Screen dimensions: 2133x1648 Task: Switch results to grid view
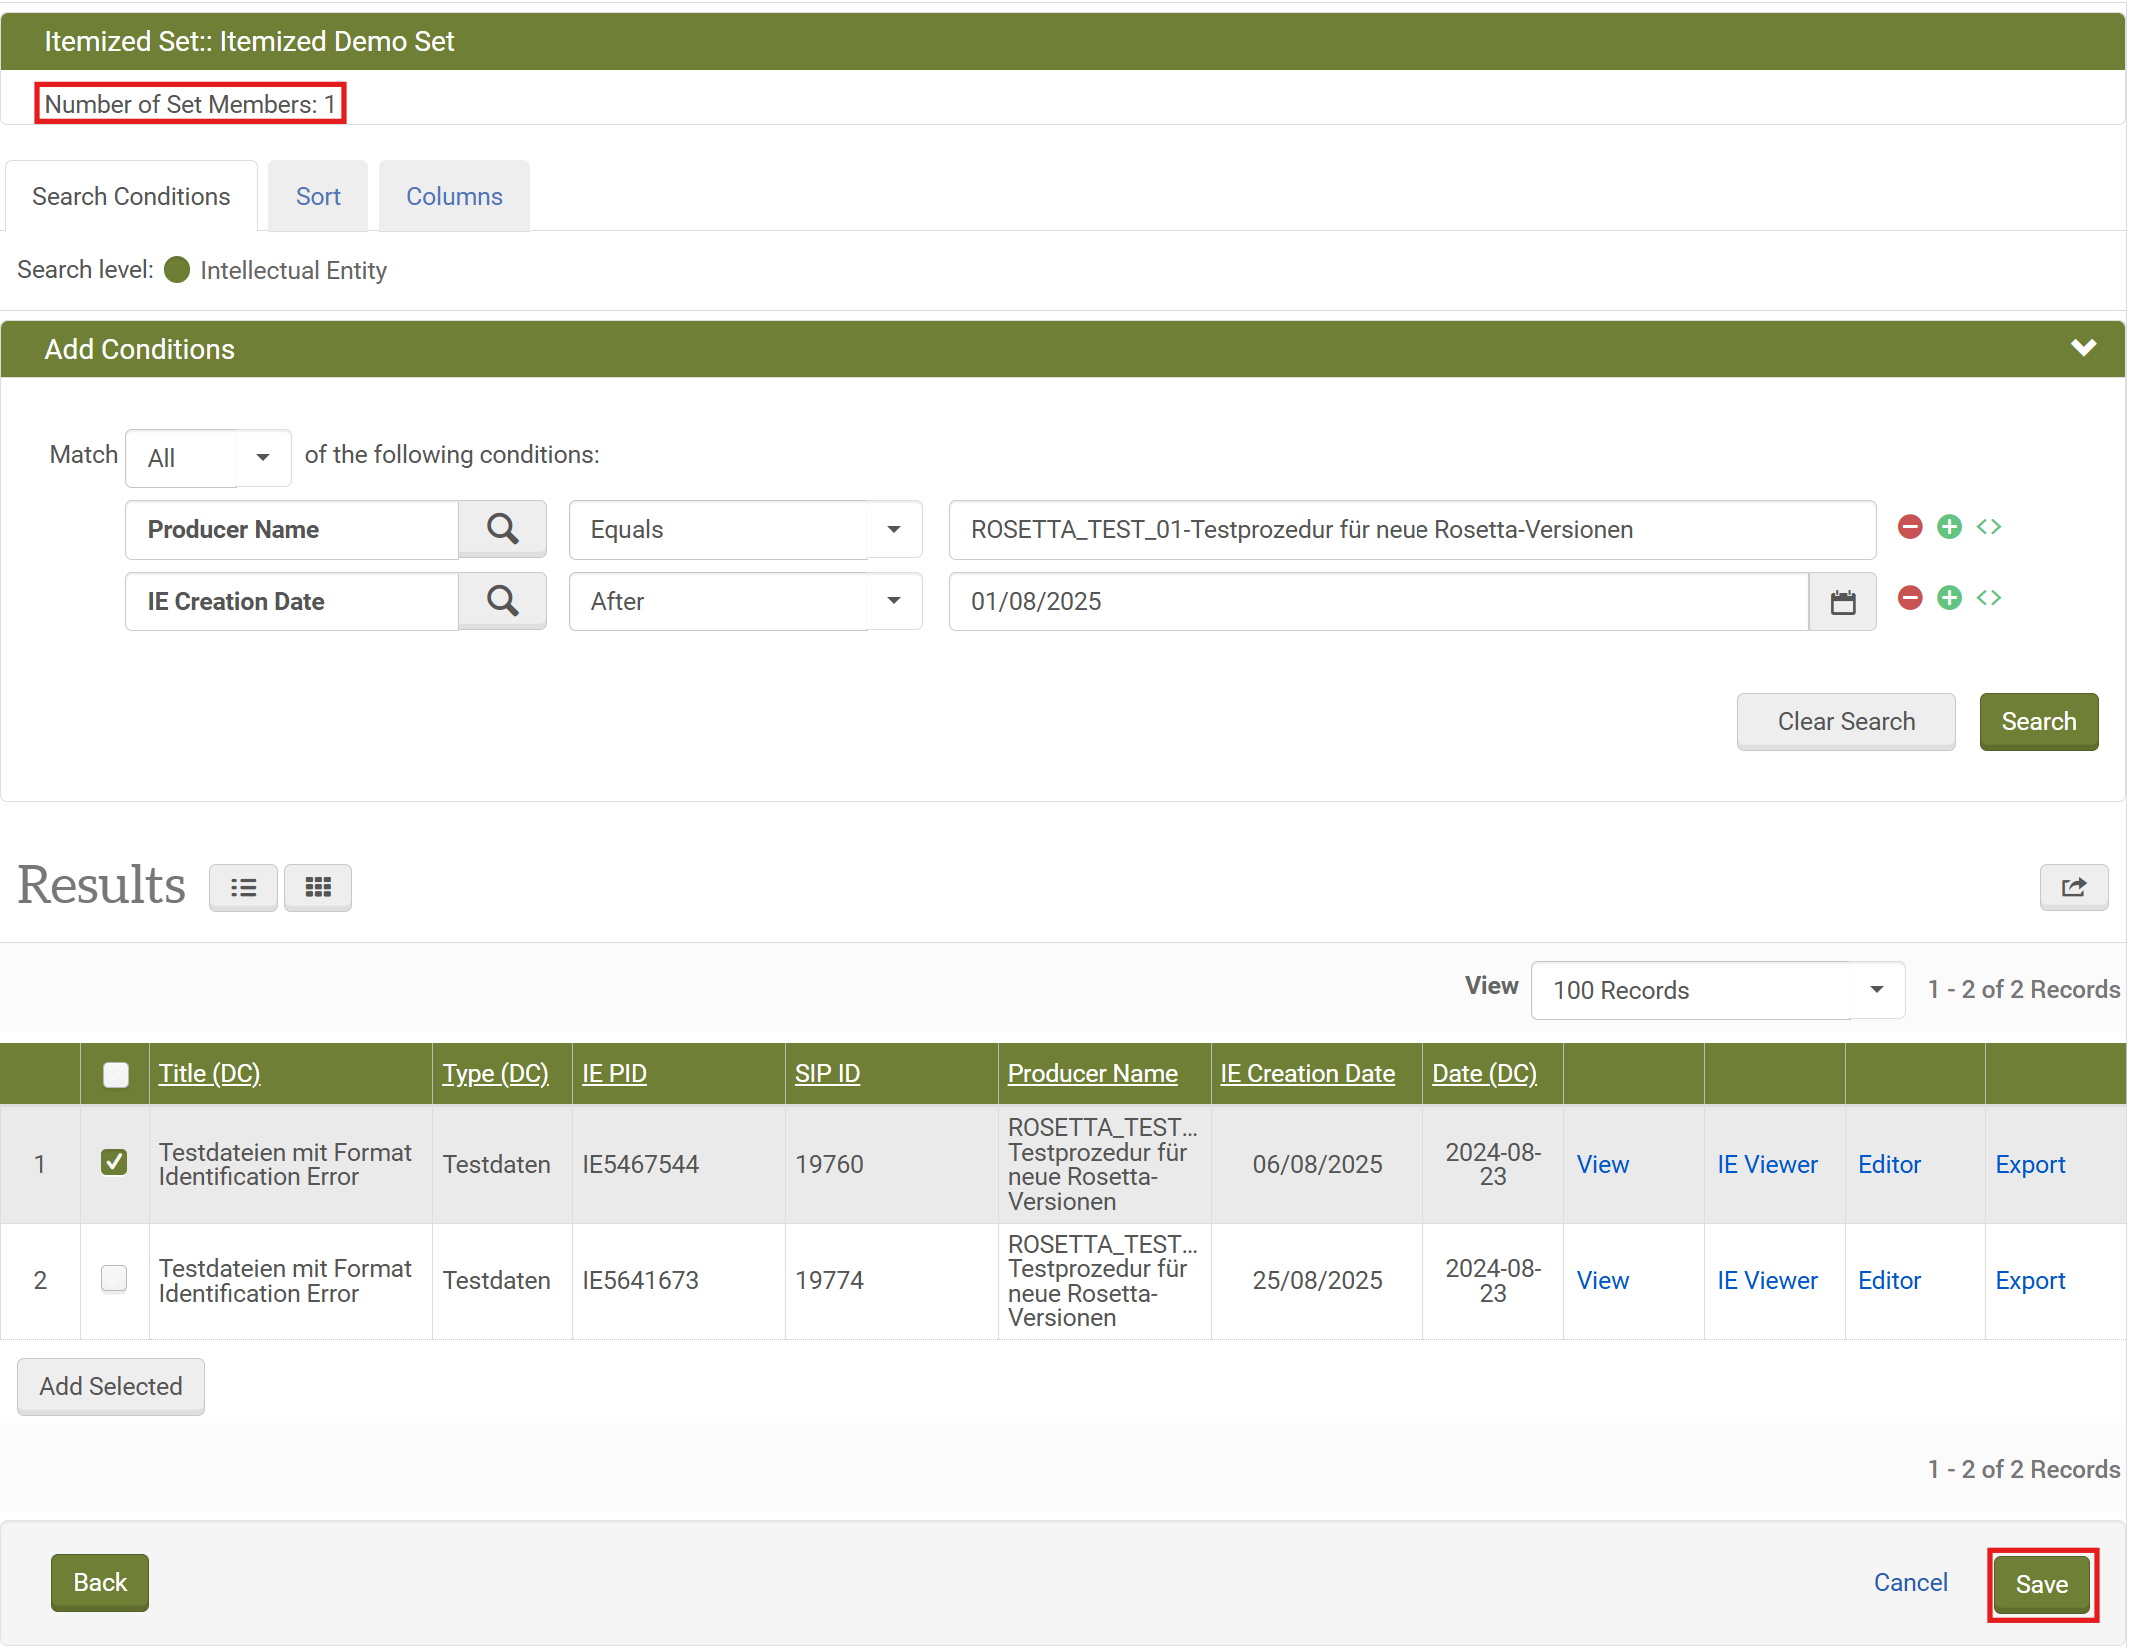point(318,887)
